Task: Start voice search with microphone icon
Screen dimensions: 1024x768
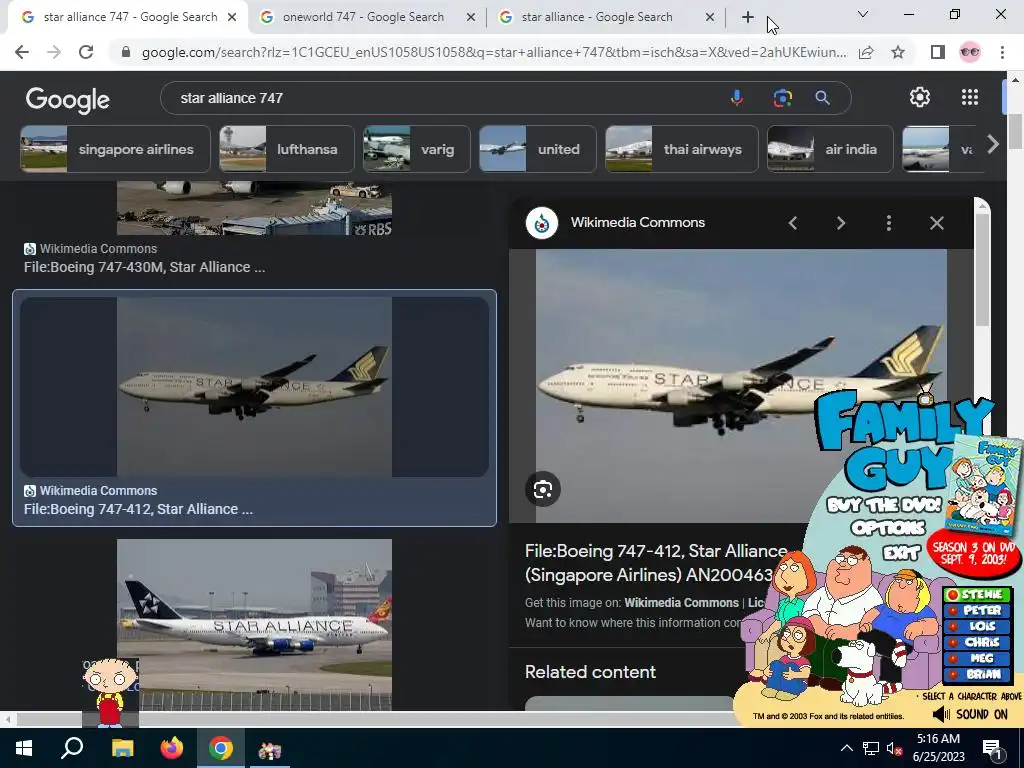Action: [x=737, y=98]
